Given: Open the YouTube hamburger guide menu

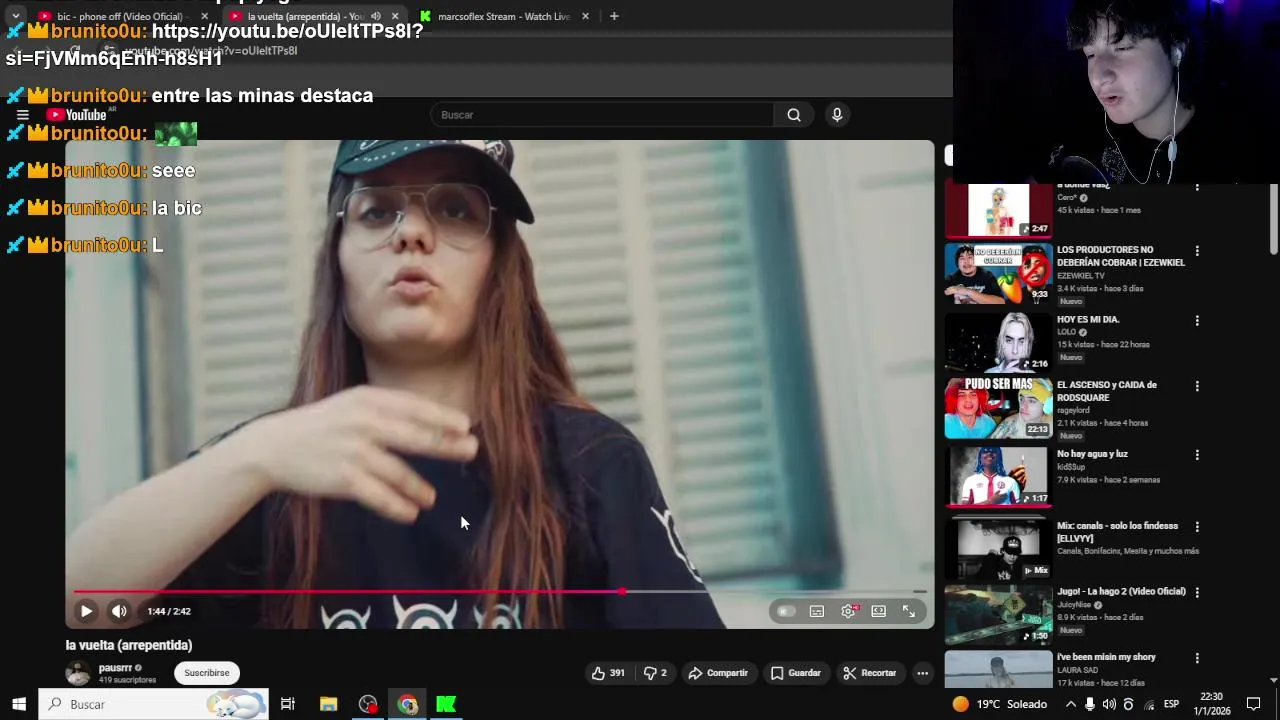Looking at the screenshot, I should pyautogui.click(x=22, y=115).
